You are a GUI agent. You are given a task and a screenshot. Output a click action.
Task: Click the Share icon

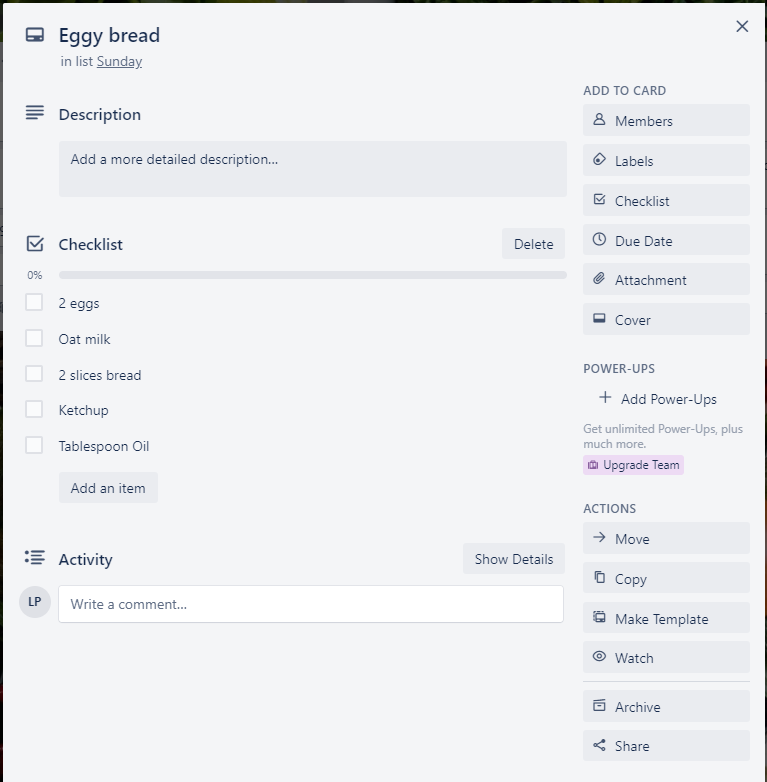(x=599, y=746)
